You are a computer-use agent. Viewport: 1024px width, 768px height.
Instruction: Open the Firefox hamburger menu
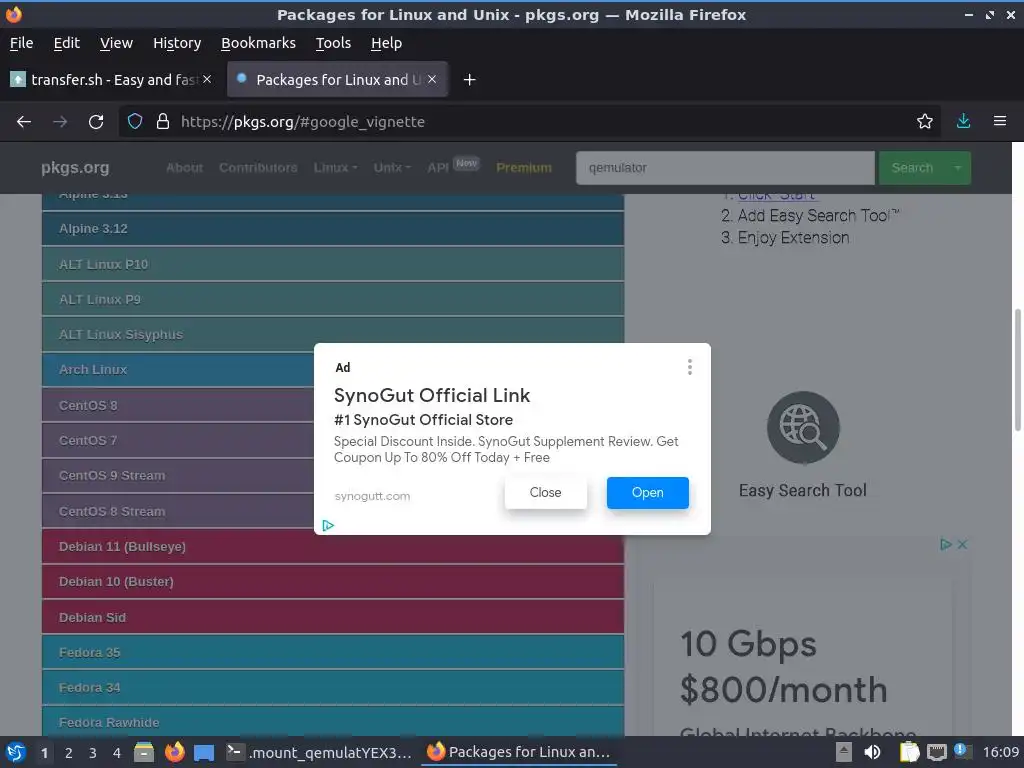pyautogui.click(x=999, y=121)
